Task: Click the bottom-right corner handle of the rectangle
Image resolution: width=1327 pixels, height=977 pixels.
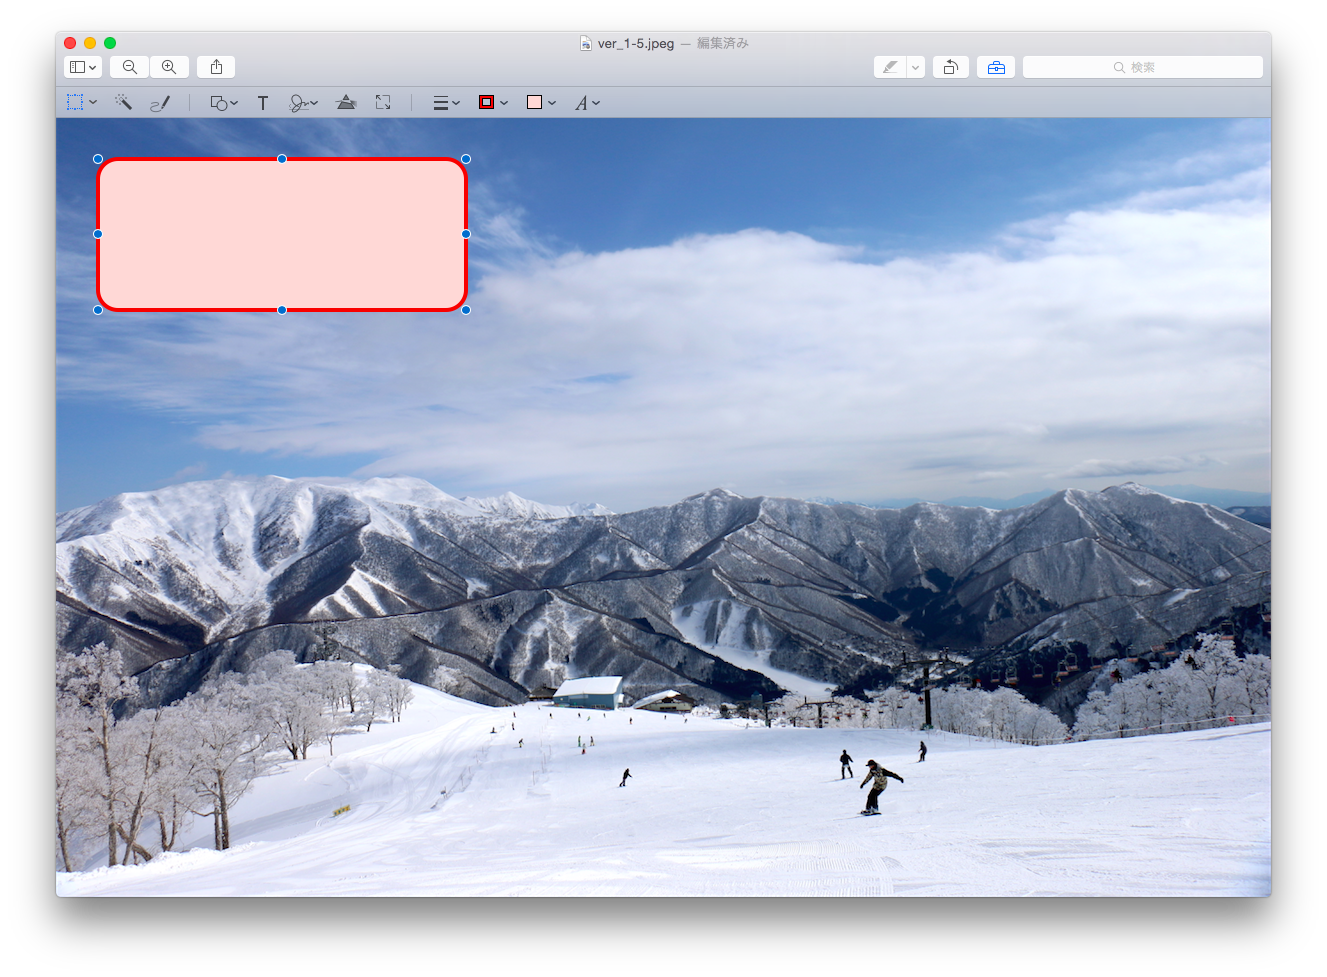Action: pyautogui.click(x=466, y=310)
